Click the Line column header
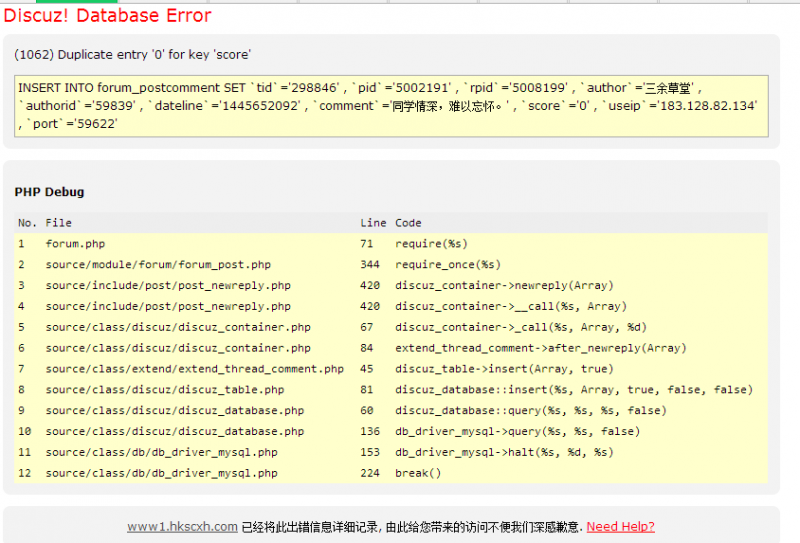 373,223
